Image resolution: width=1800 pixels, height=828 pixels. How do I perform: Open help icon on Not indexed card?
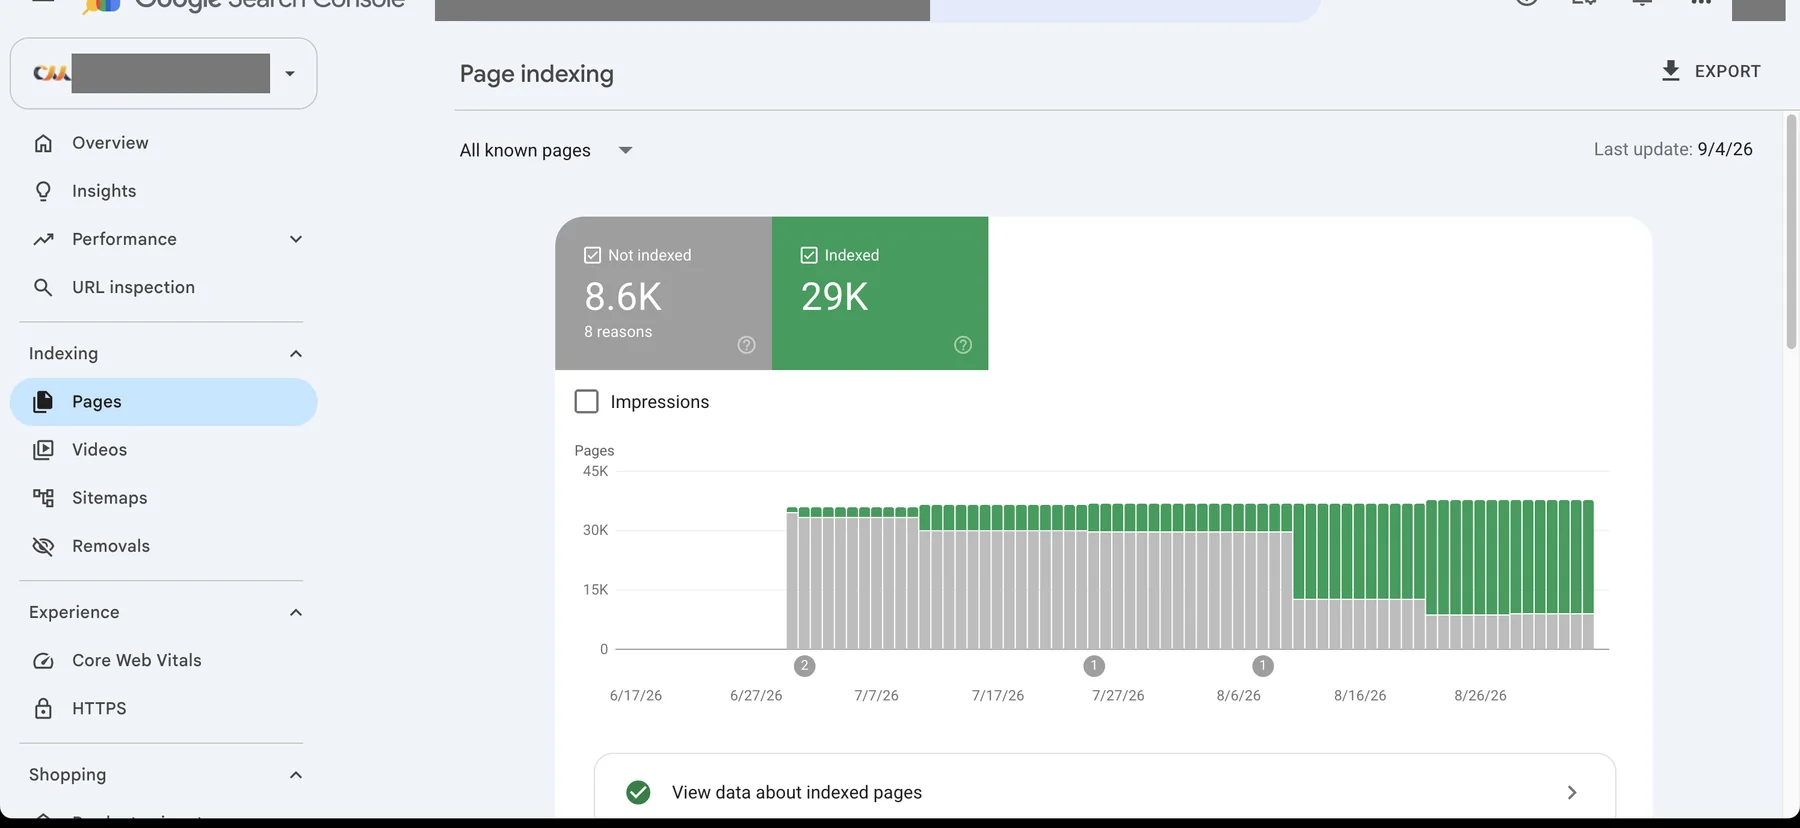point(746,345)
